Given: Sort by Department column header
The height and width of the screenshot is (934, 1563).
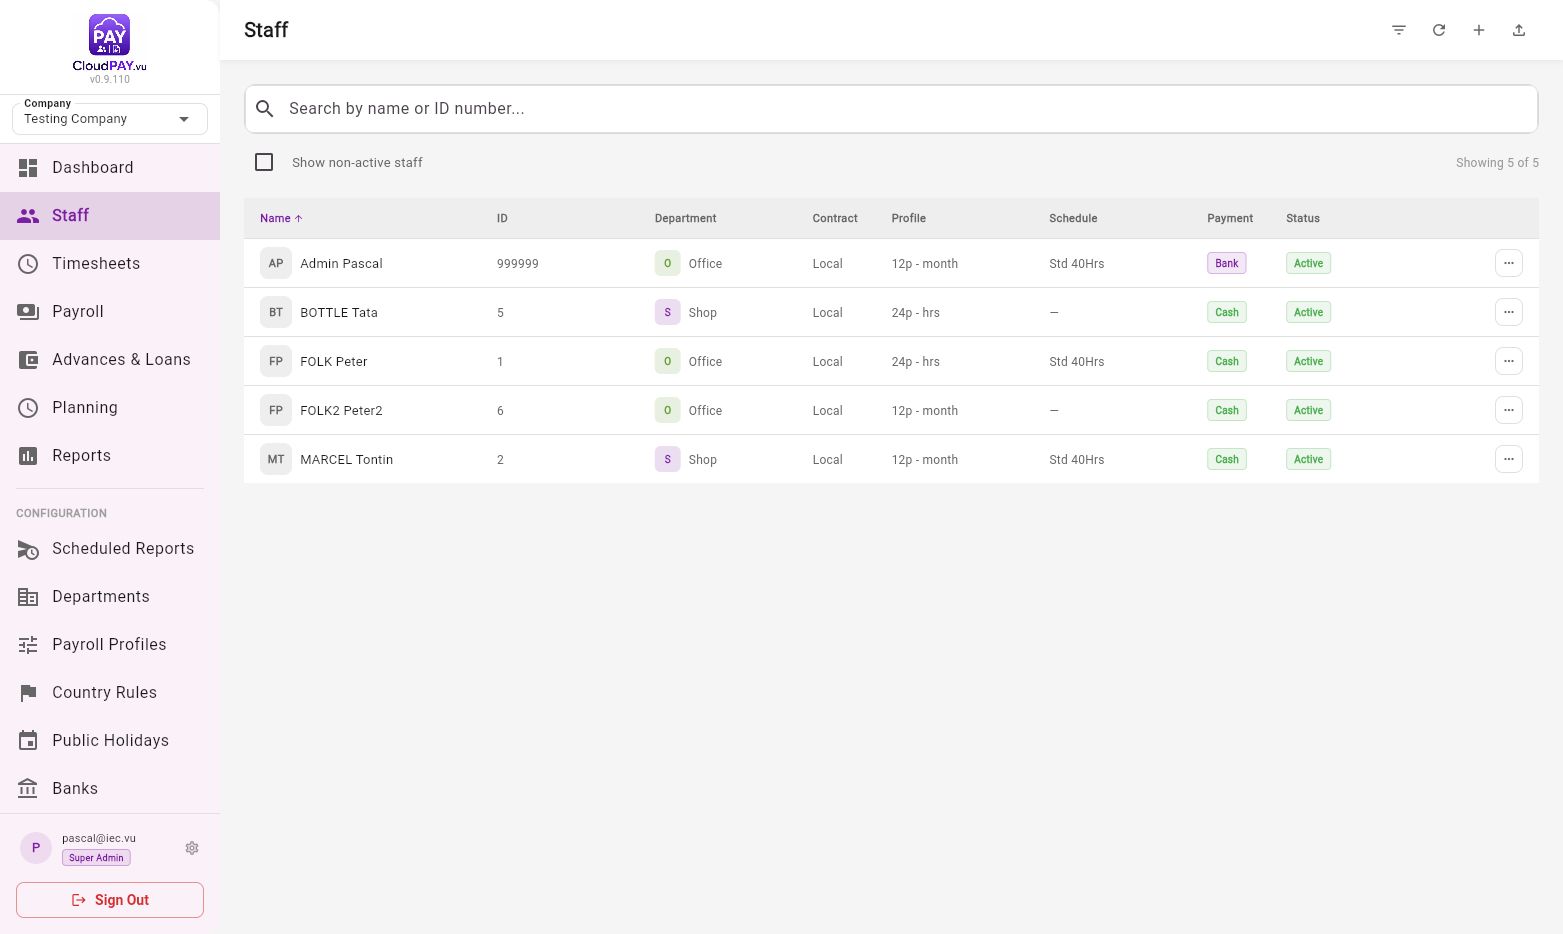Looking at the screenshot, I should click(685, 218).
